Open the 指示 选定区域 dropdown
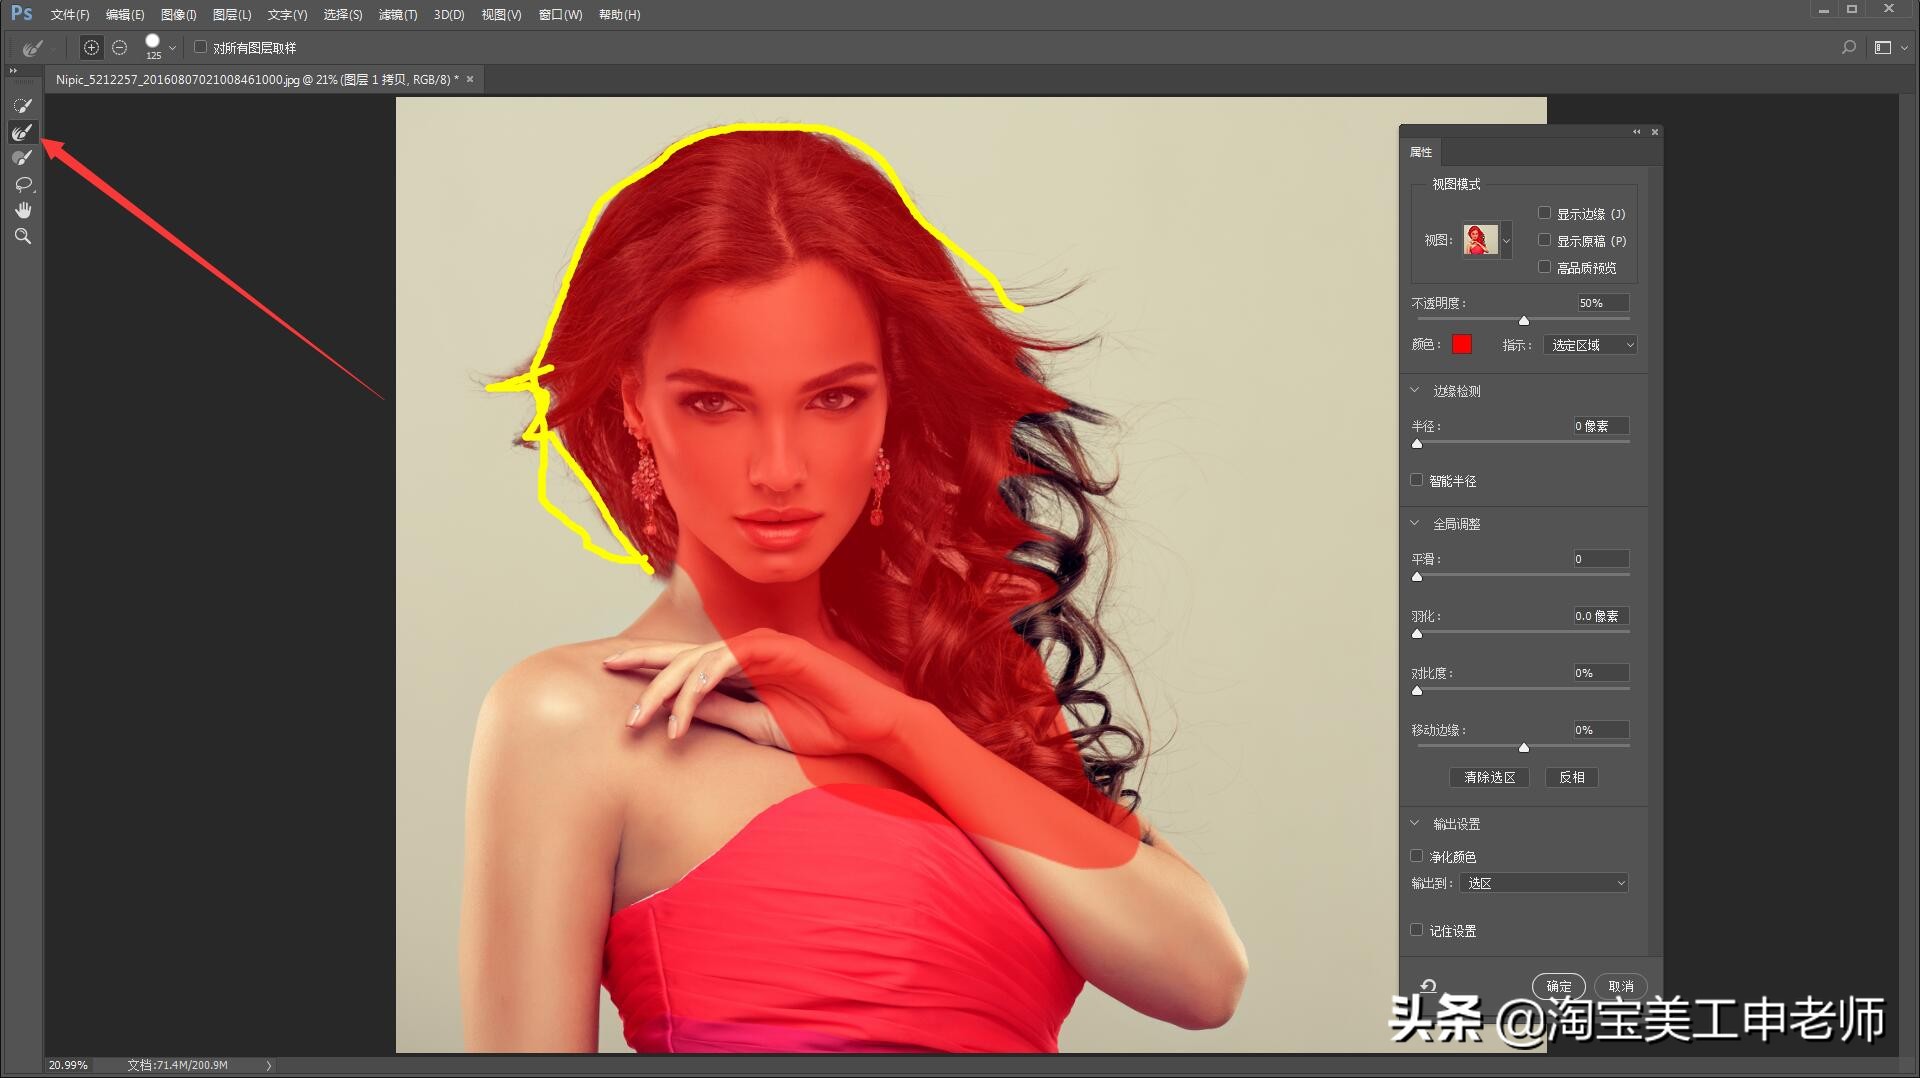This screenshot has height=1078, width=1920. pyautogui.click(x=1590, y=345)
